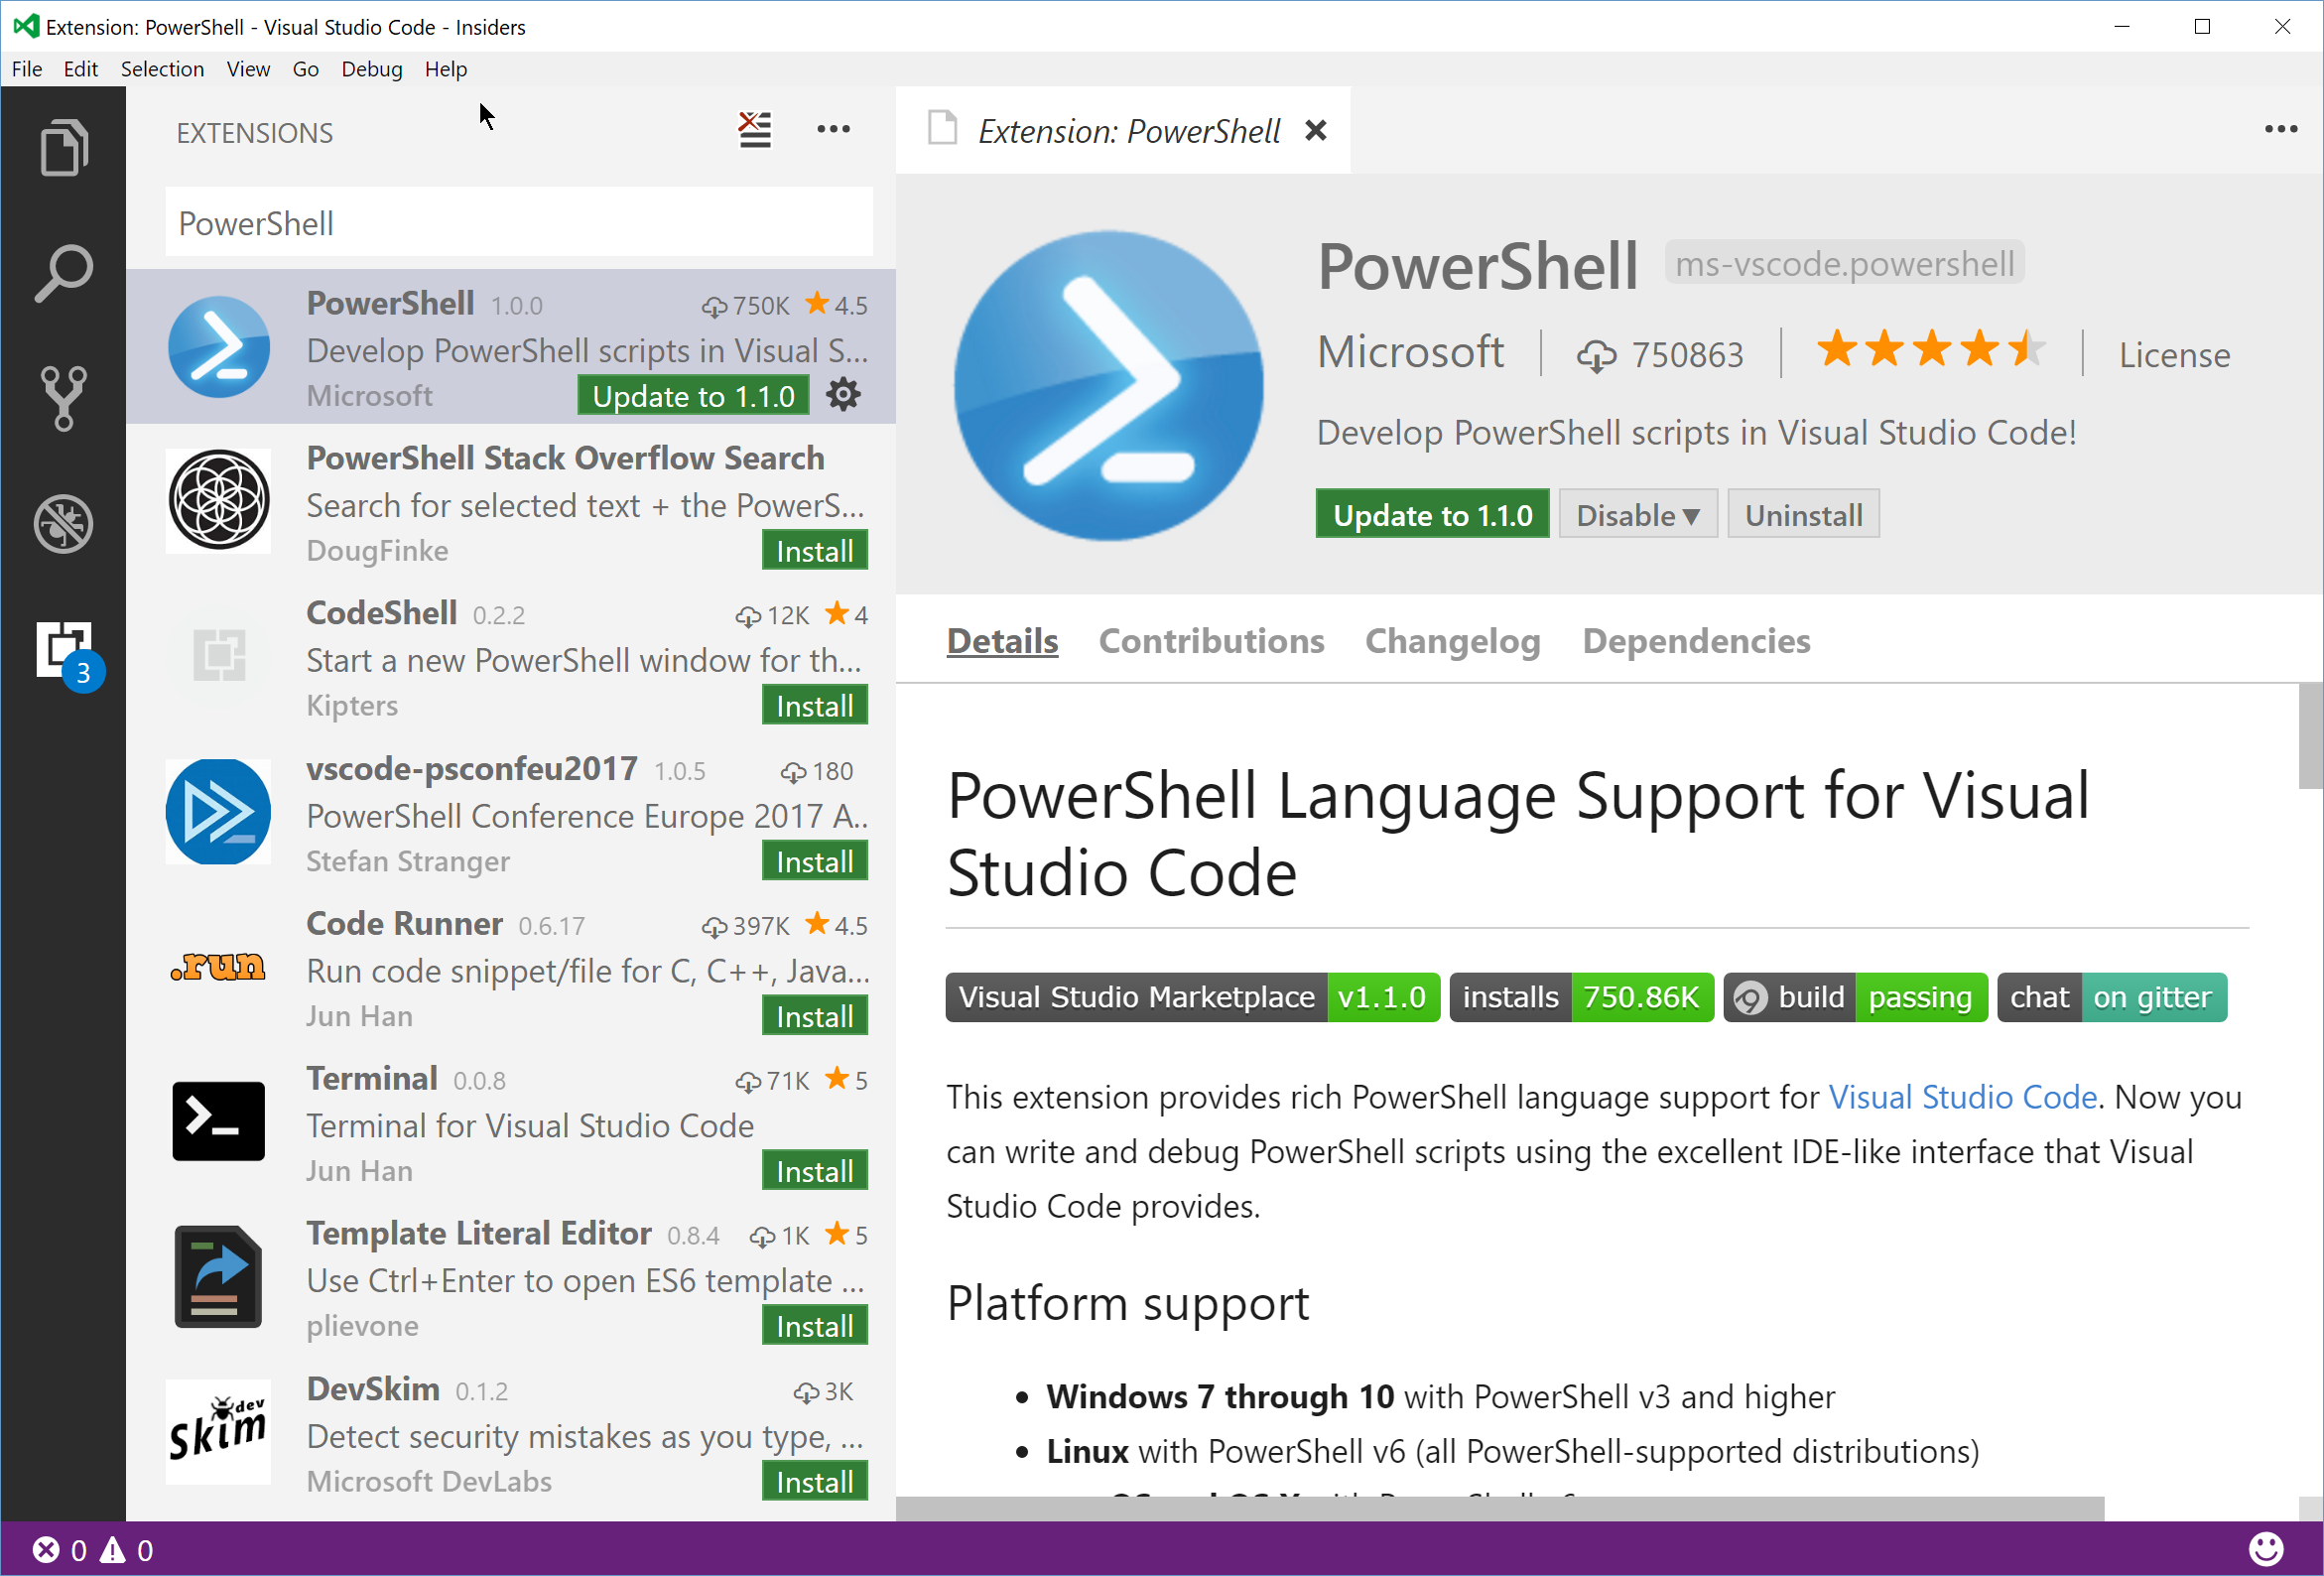This screenshot has width=2324, height=1576.
Task: Open editor more actions ellipsis
Action: [x=2280, y=129]
